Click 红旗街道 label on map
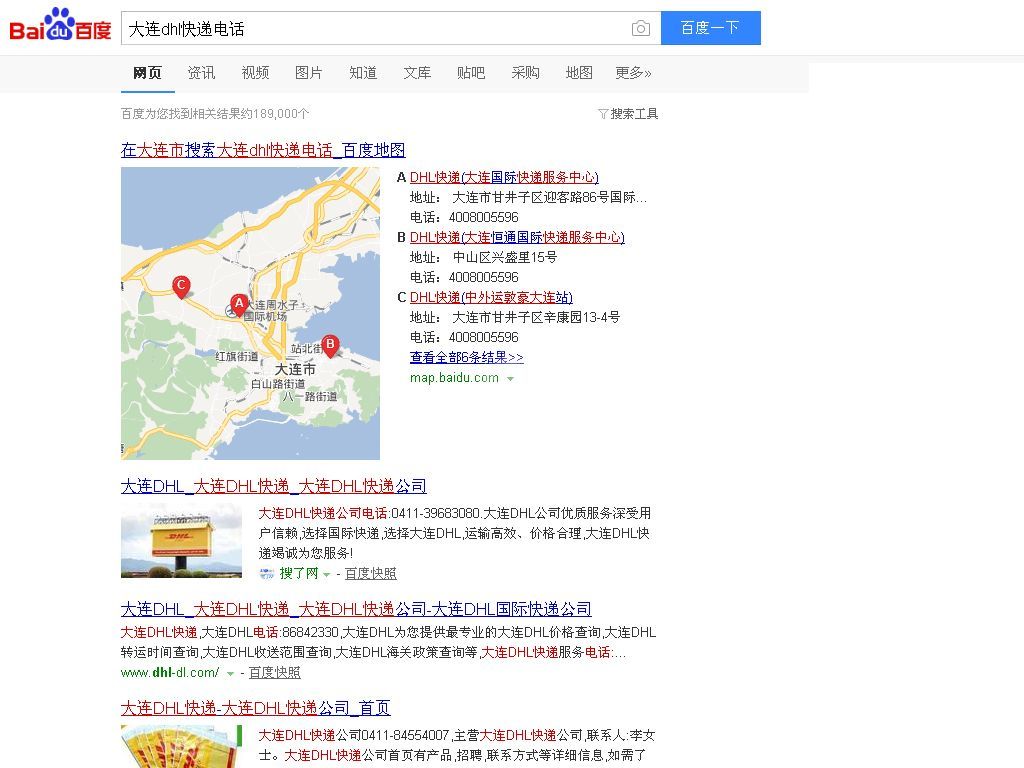The width and height of the screenshot is (1024, 768). (x=237, y=357)
